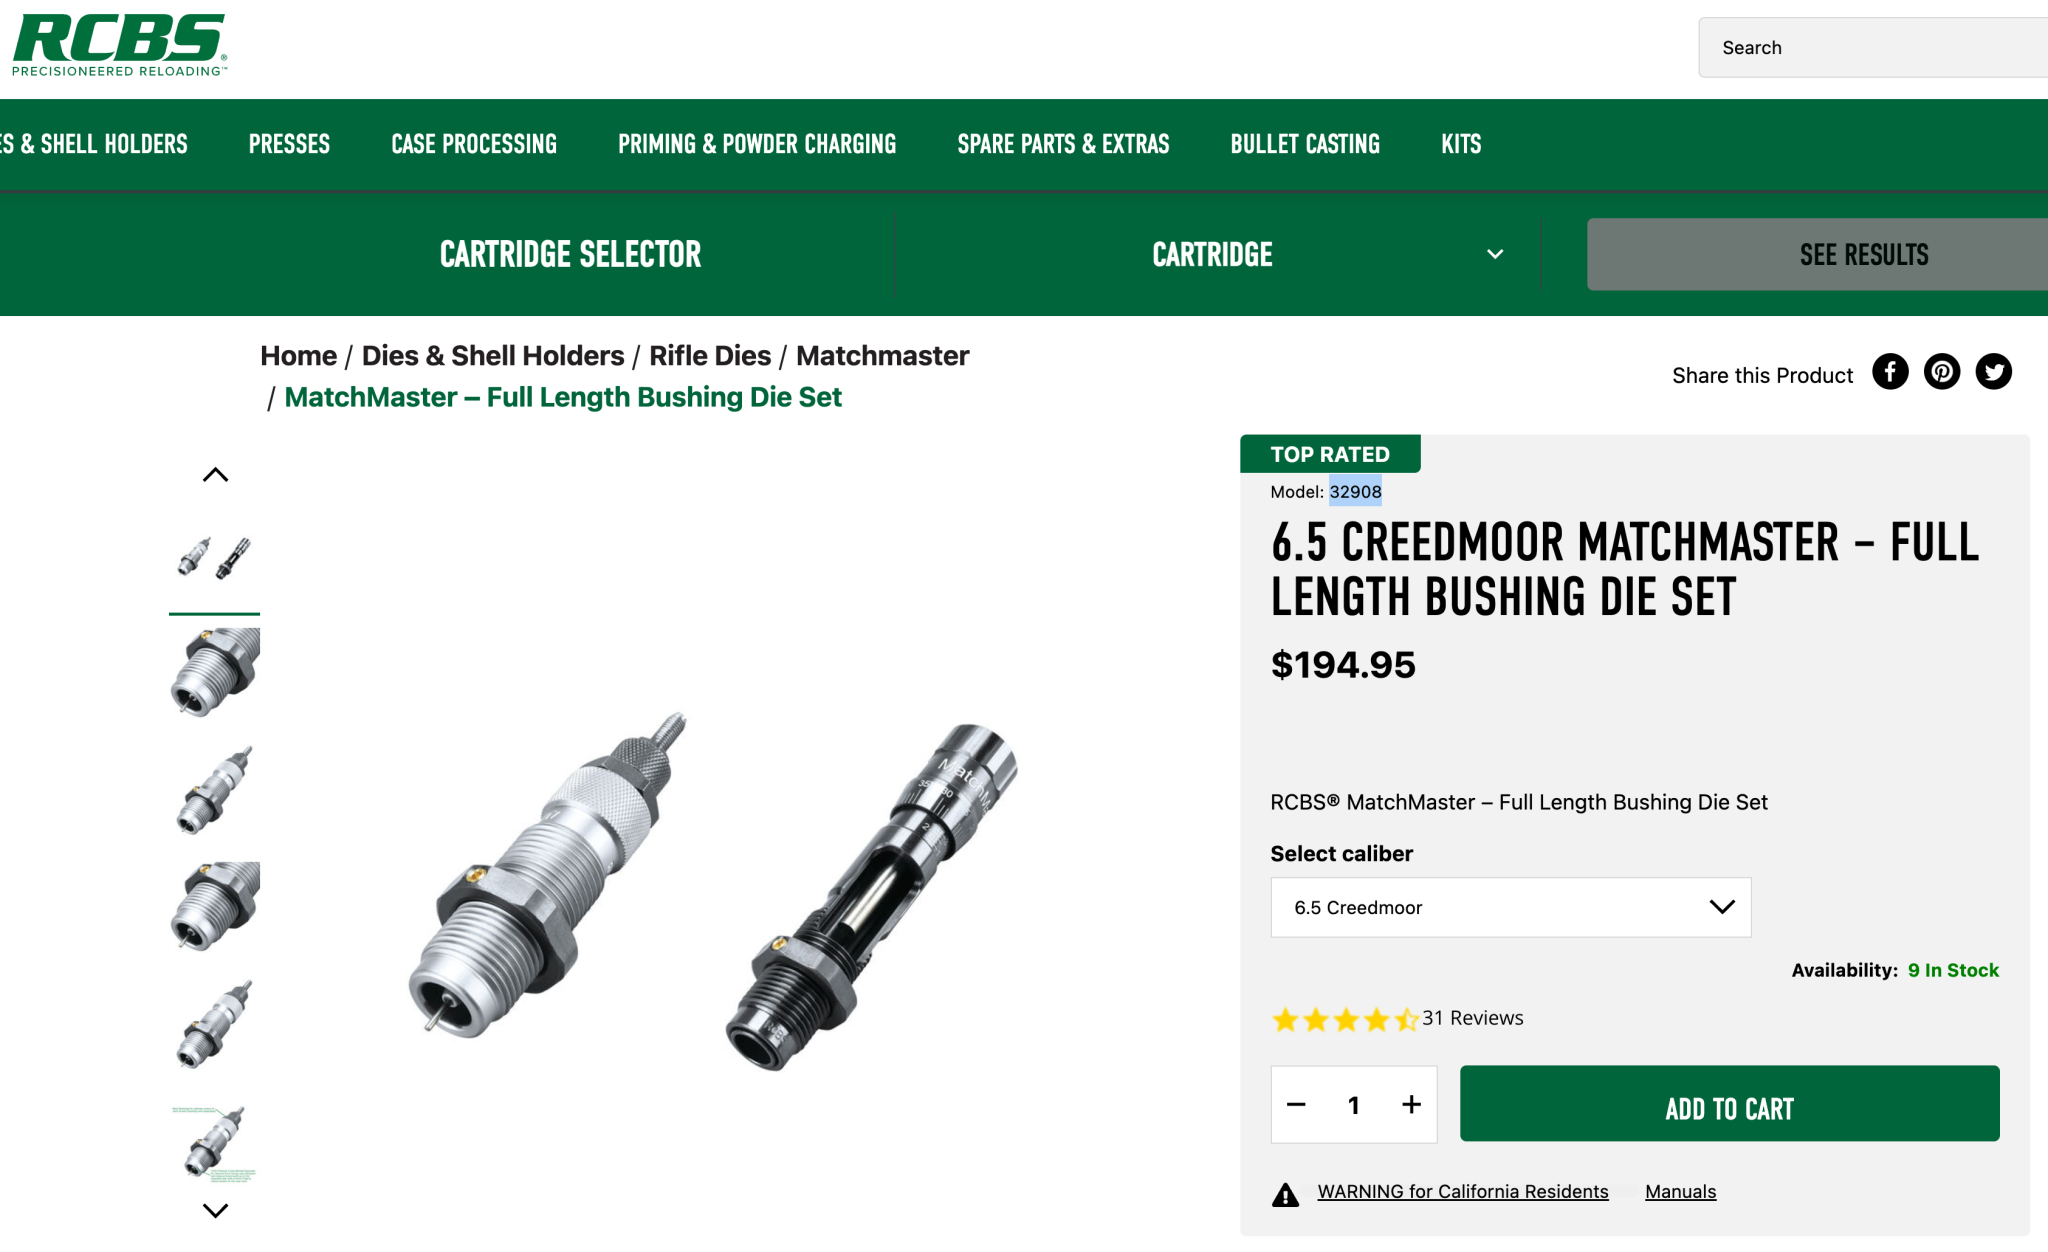Open the Presses menu
2048x1252 pixels.
click(x=289, y=144)
